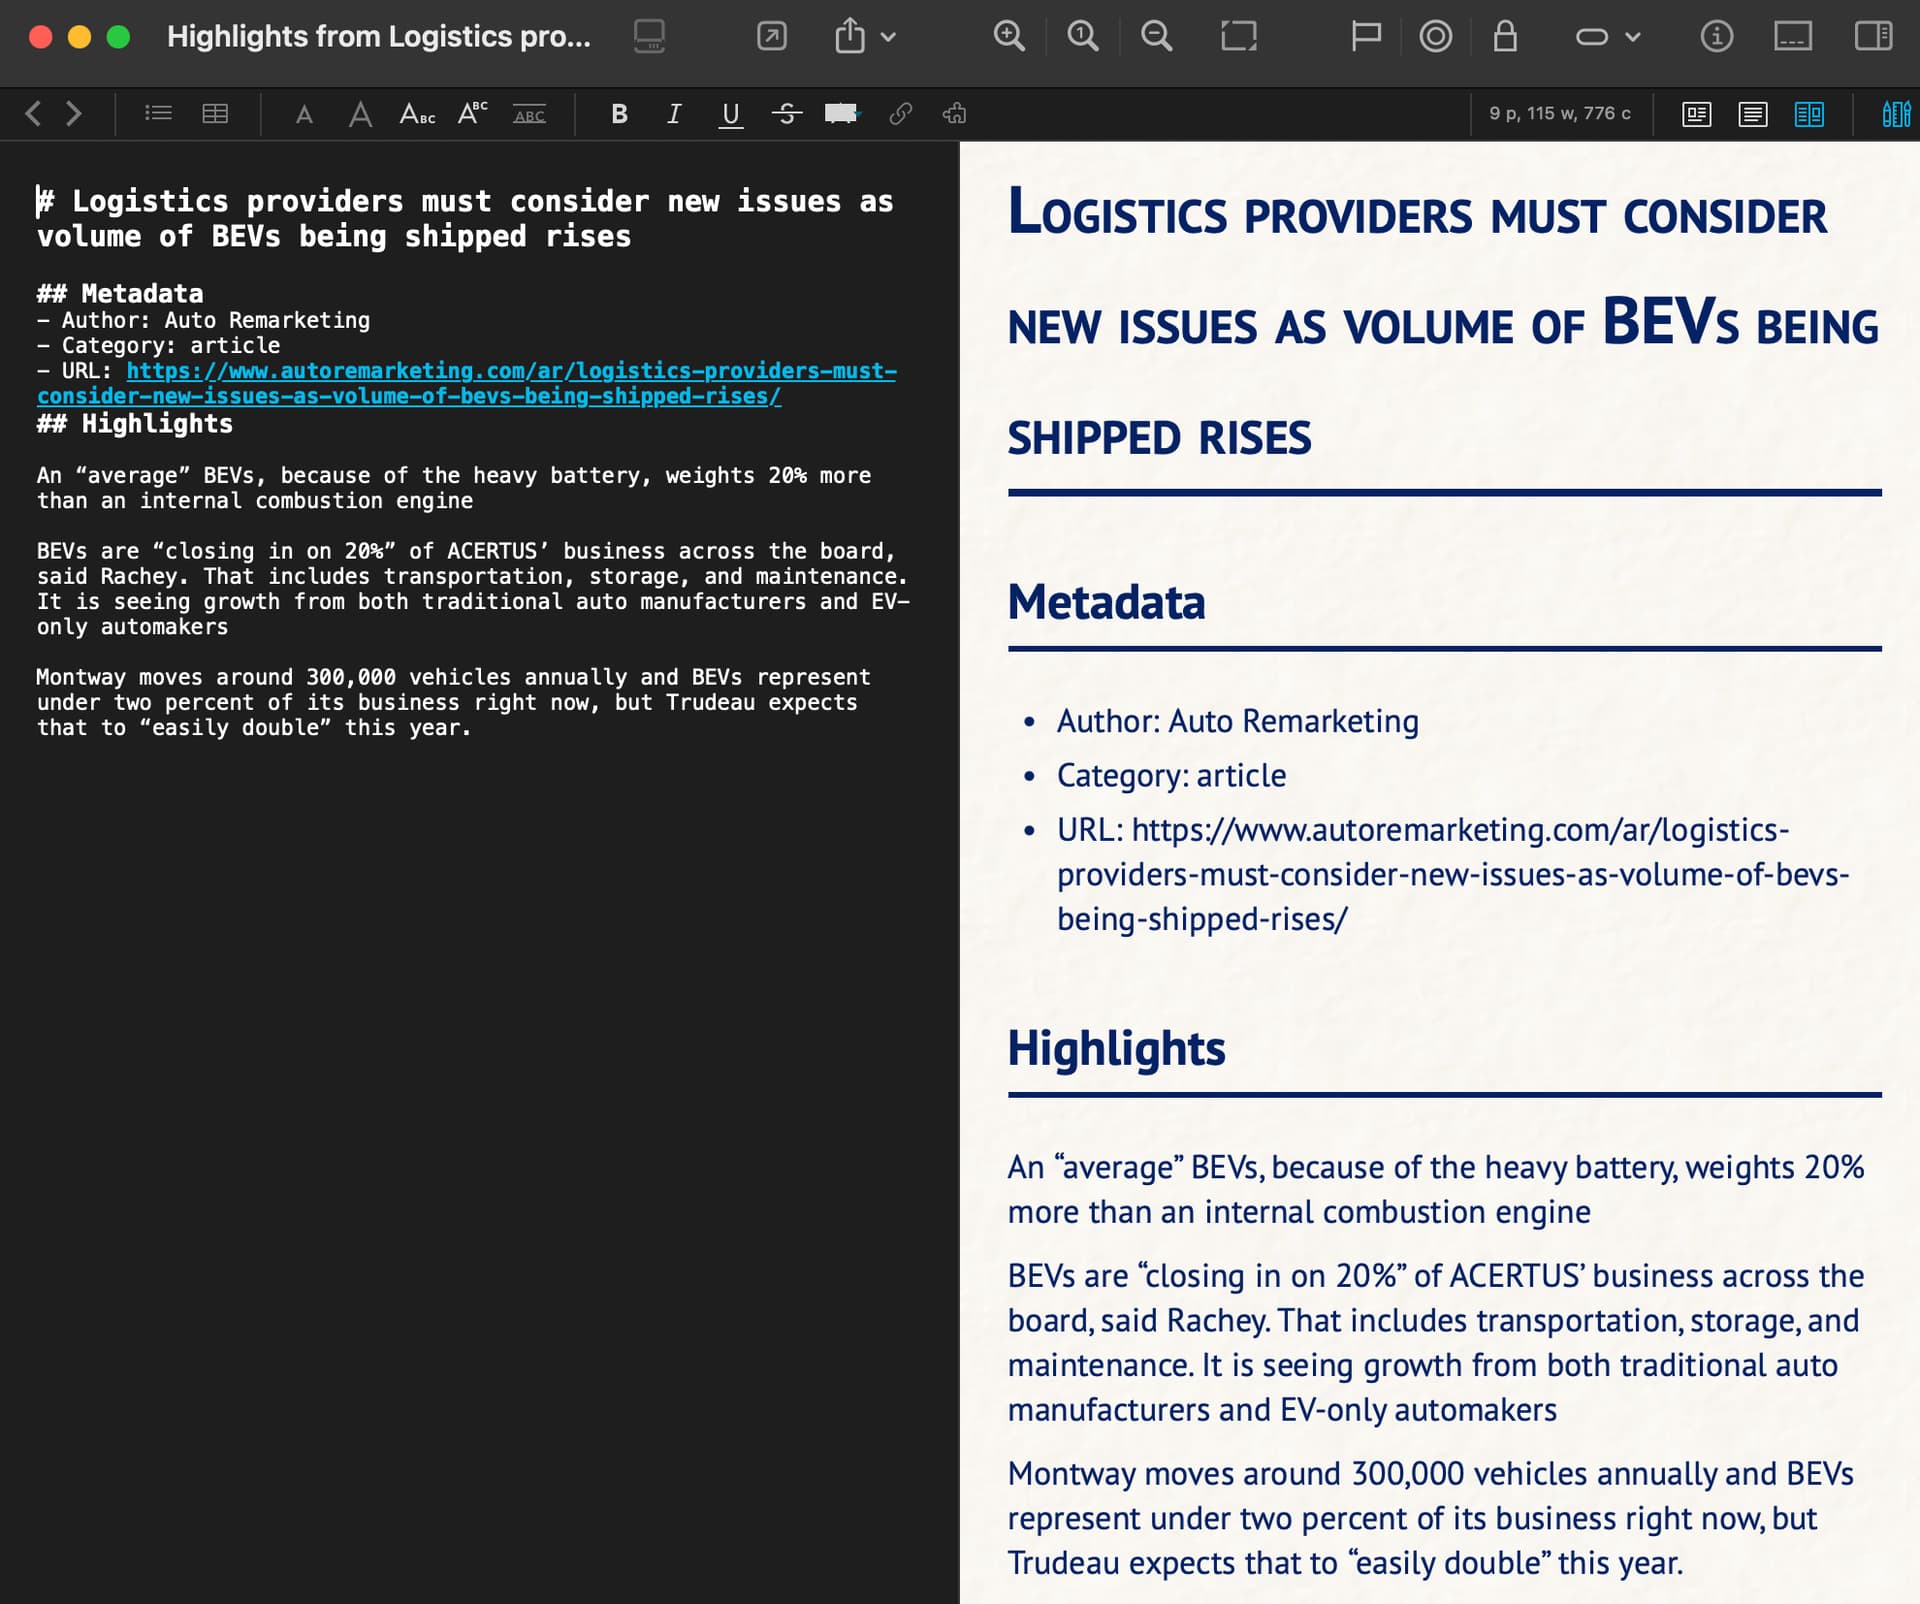This screenshot has height=1604, width=1920.
Task: Zoom out with the magnifier minus icon
Action: pyautogui.click(x=1156, y=37)
